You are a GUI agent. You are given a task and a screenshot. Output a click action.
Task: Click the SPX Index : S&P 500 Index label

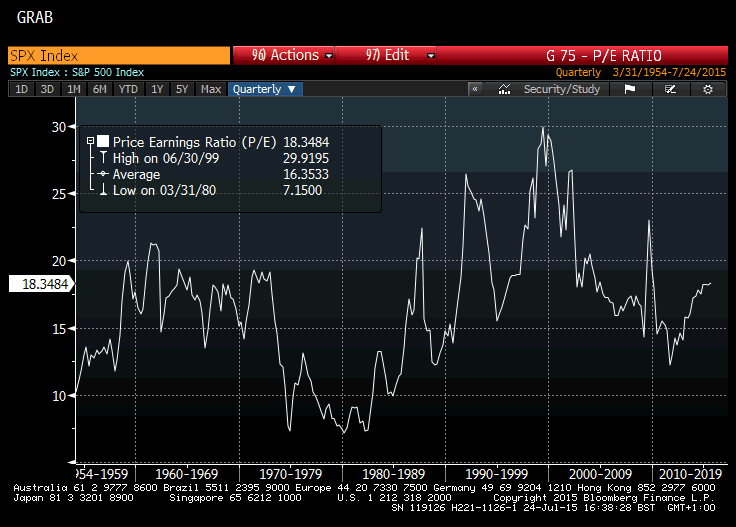[77, 72]
